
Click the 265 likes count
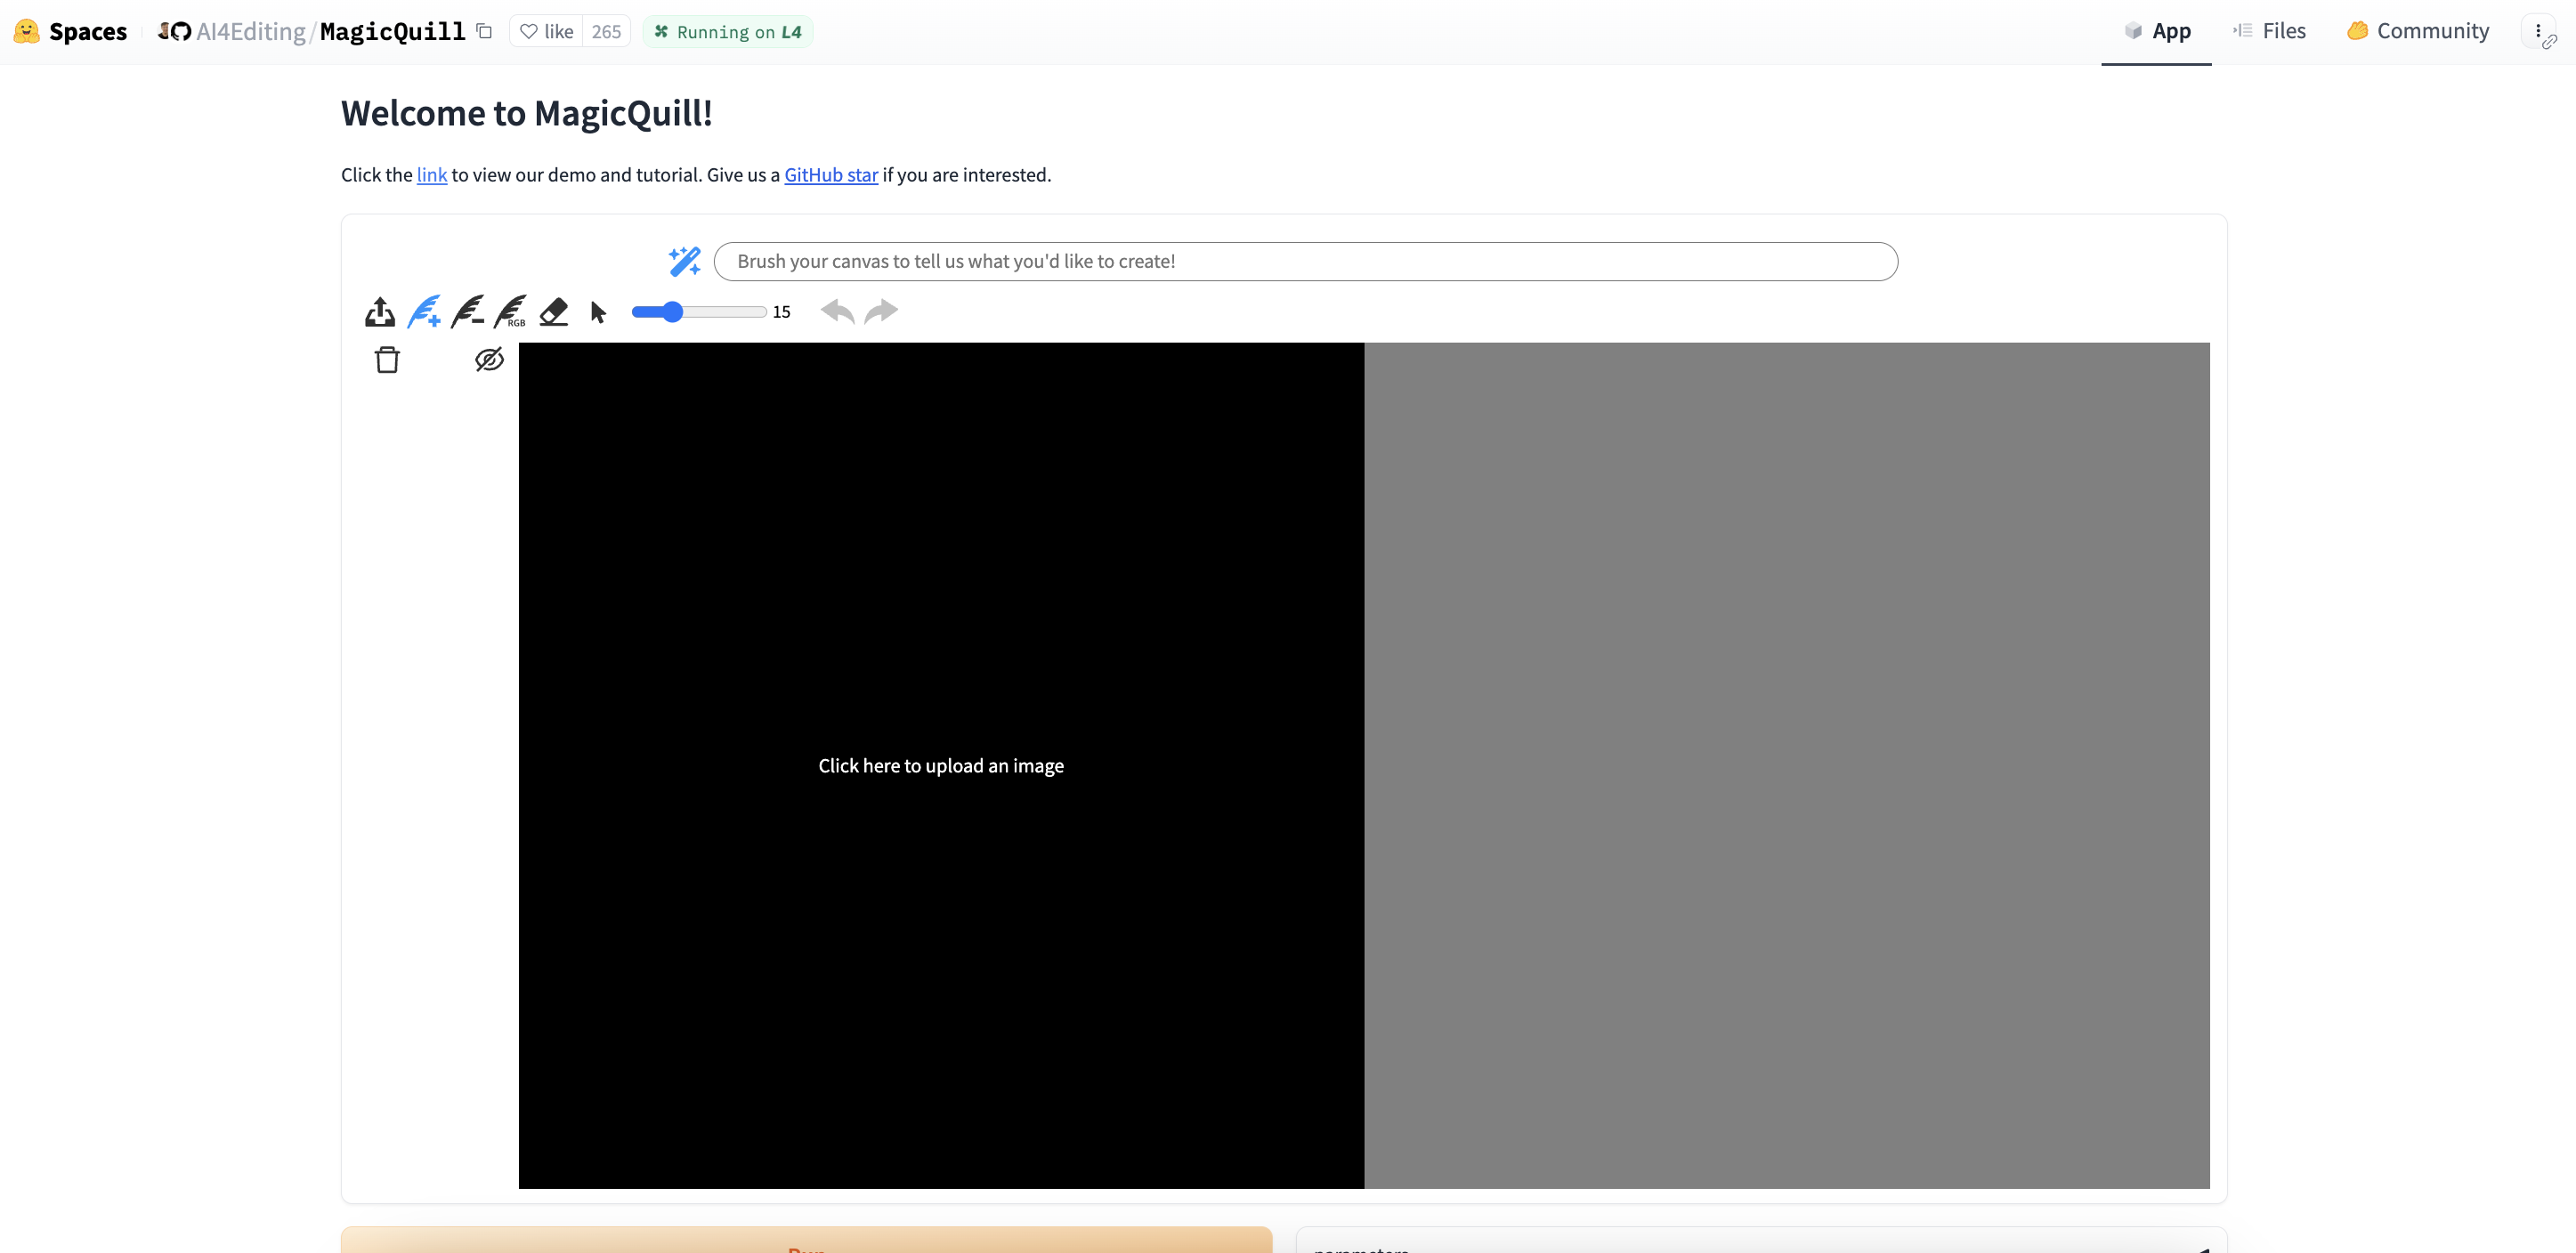tap(606, 32)
